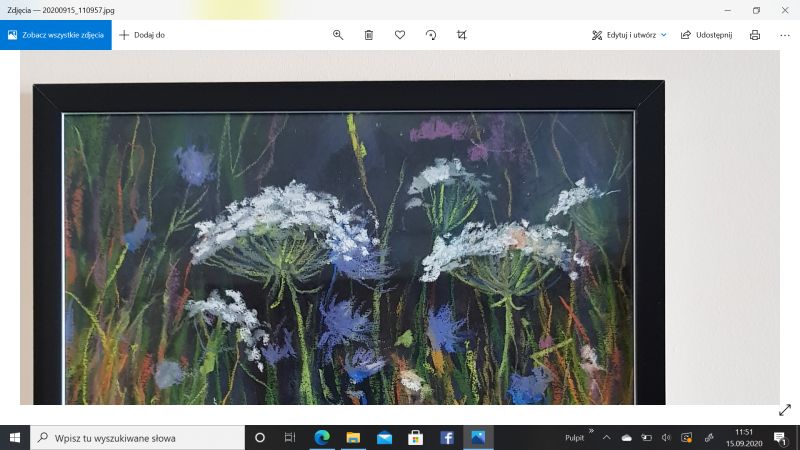Enter fullscreen using the diagonal arrows icon
This screenshot has width=800, height=450.
(x=785, y=410)
